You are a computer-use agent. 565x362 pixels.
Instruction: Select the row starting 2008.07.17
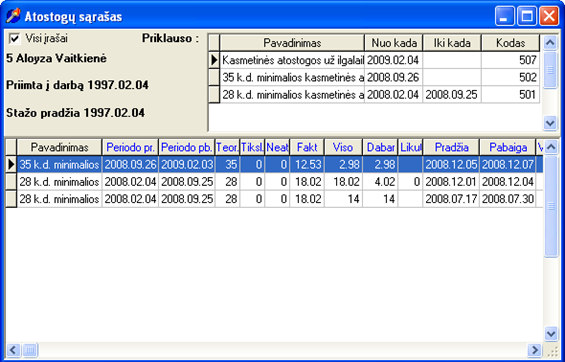pyautogui.click(x=275, y=199)
